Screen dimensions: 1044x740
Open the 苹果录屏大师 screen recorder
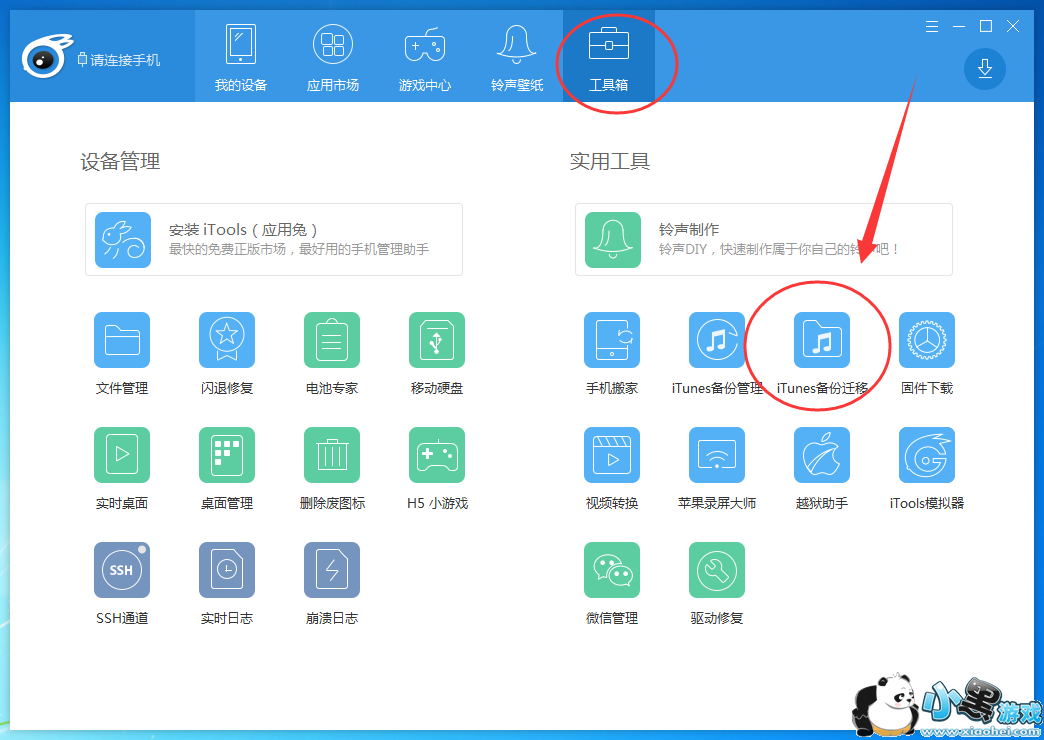coord(717,455)
